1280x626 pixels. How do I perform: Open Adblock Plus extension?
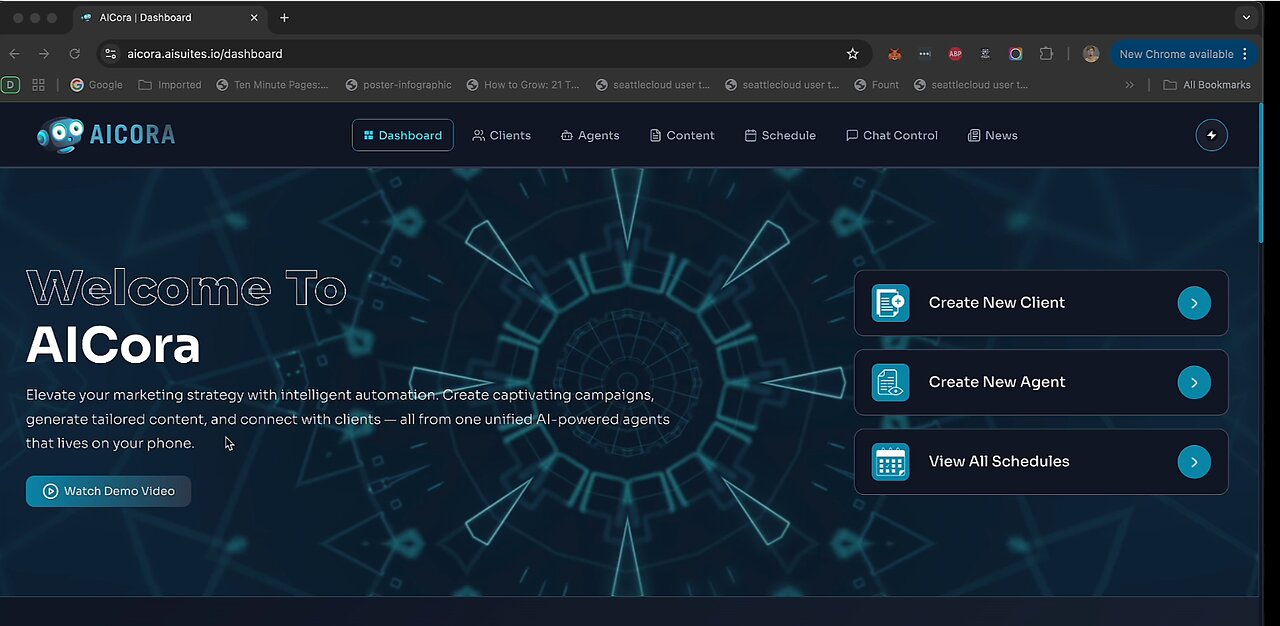955,54
